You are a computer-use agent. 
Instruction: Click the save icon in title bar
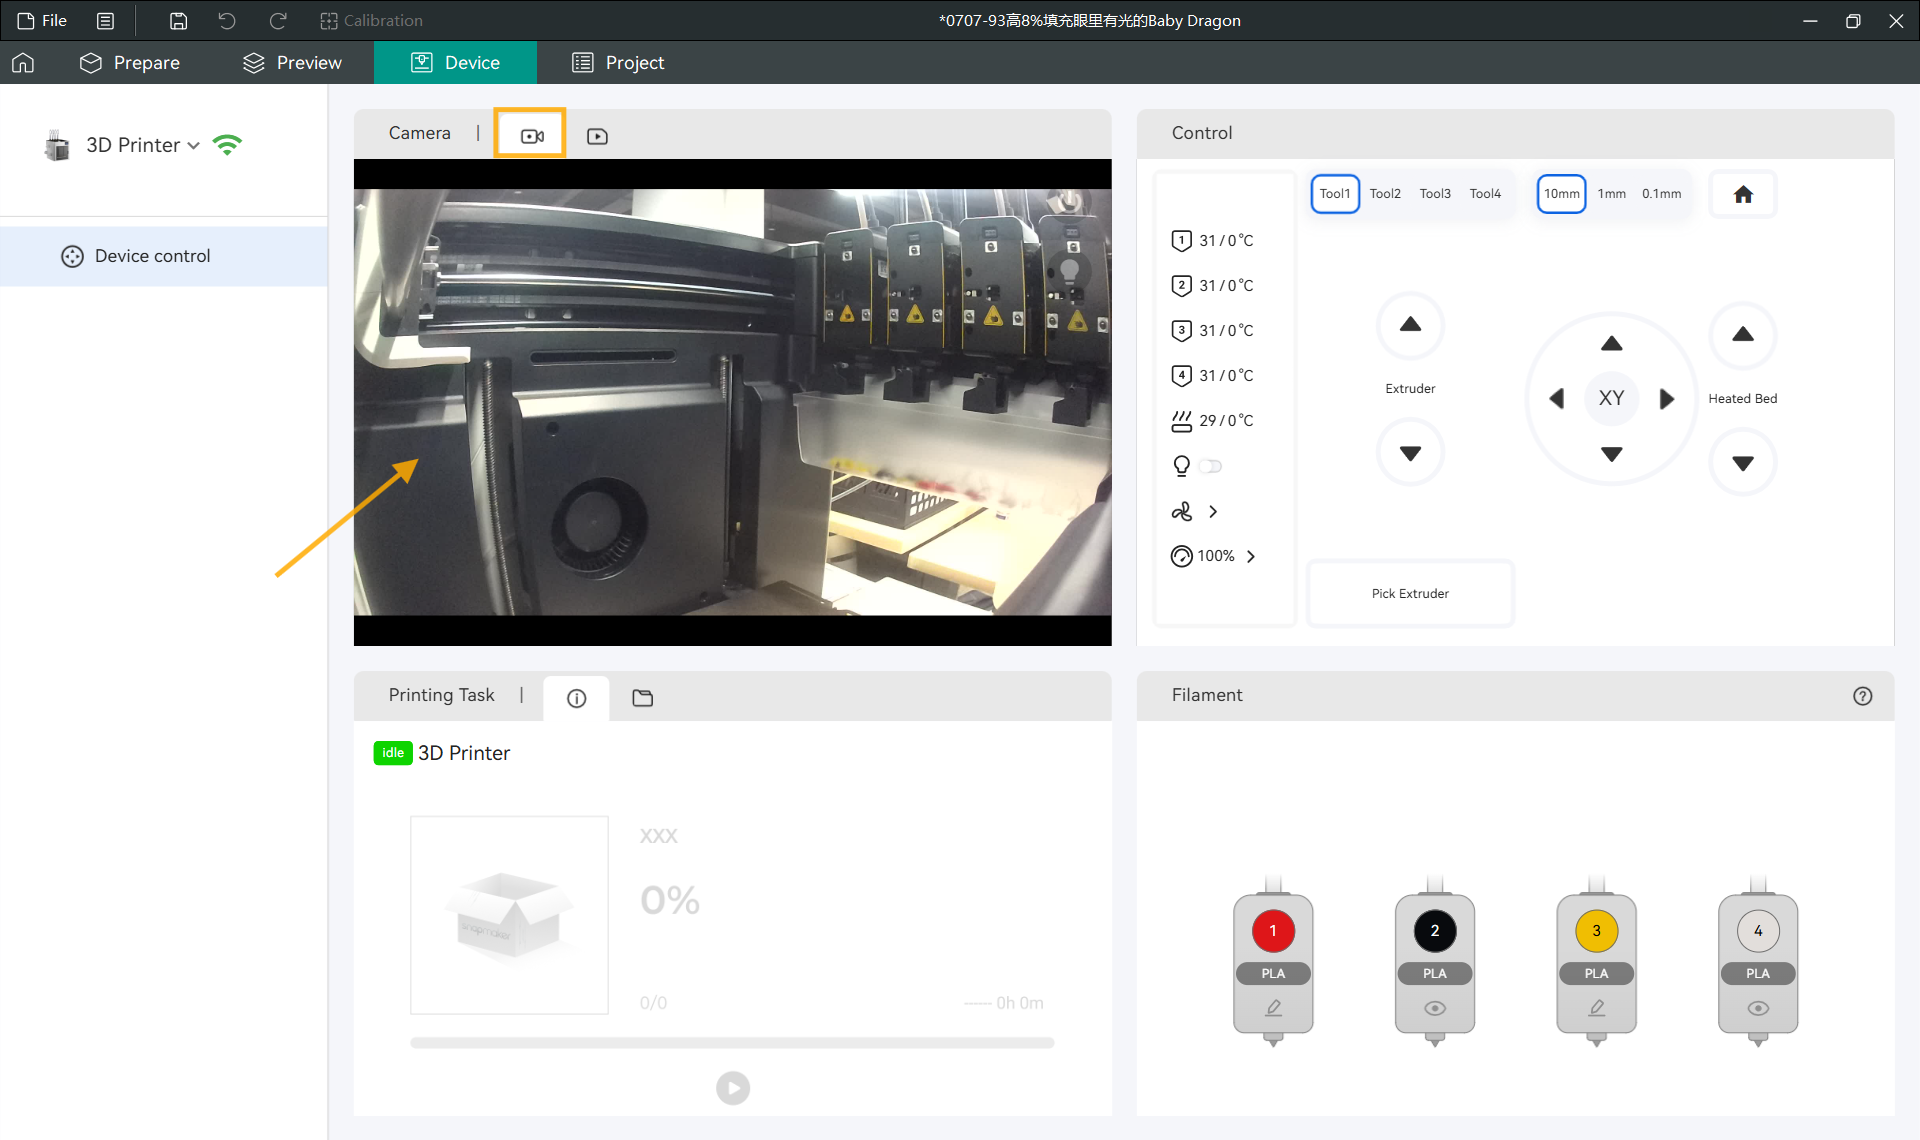tap(178, 20)
